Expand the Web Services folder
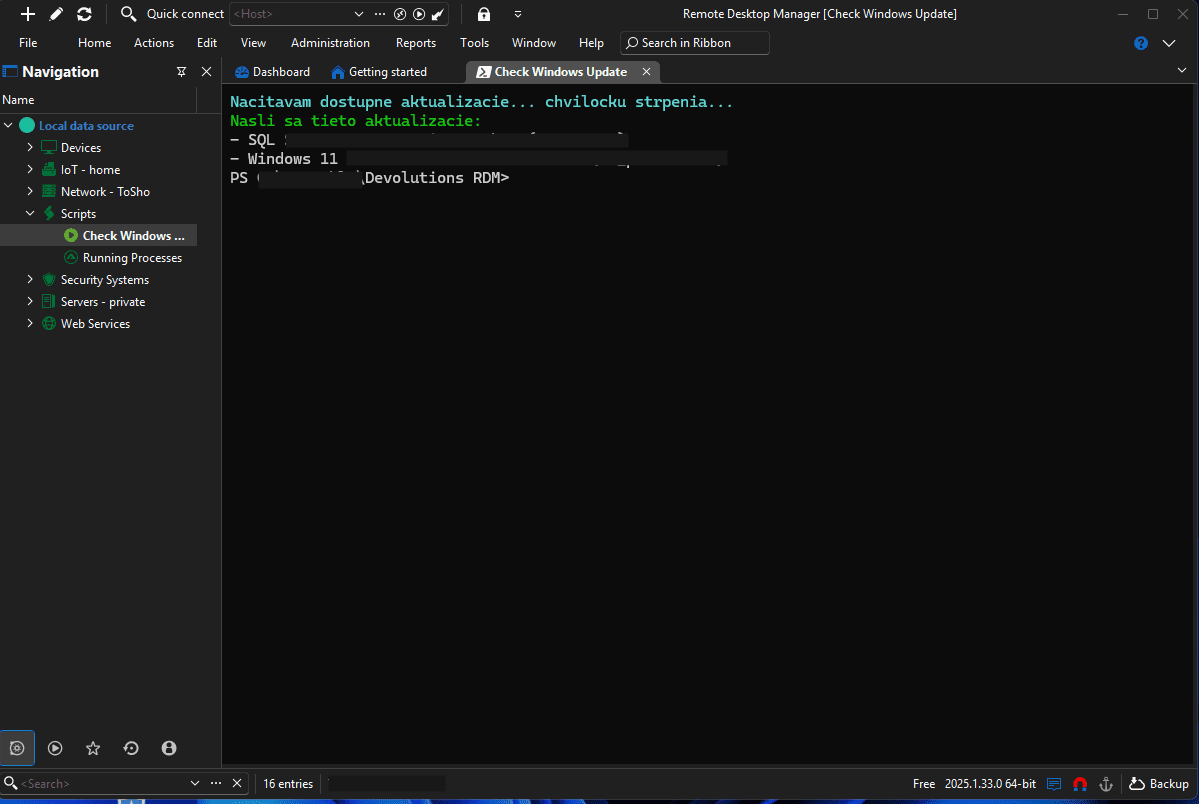The width and height of the screenshot is (1199, 804). tap(30, 324)
